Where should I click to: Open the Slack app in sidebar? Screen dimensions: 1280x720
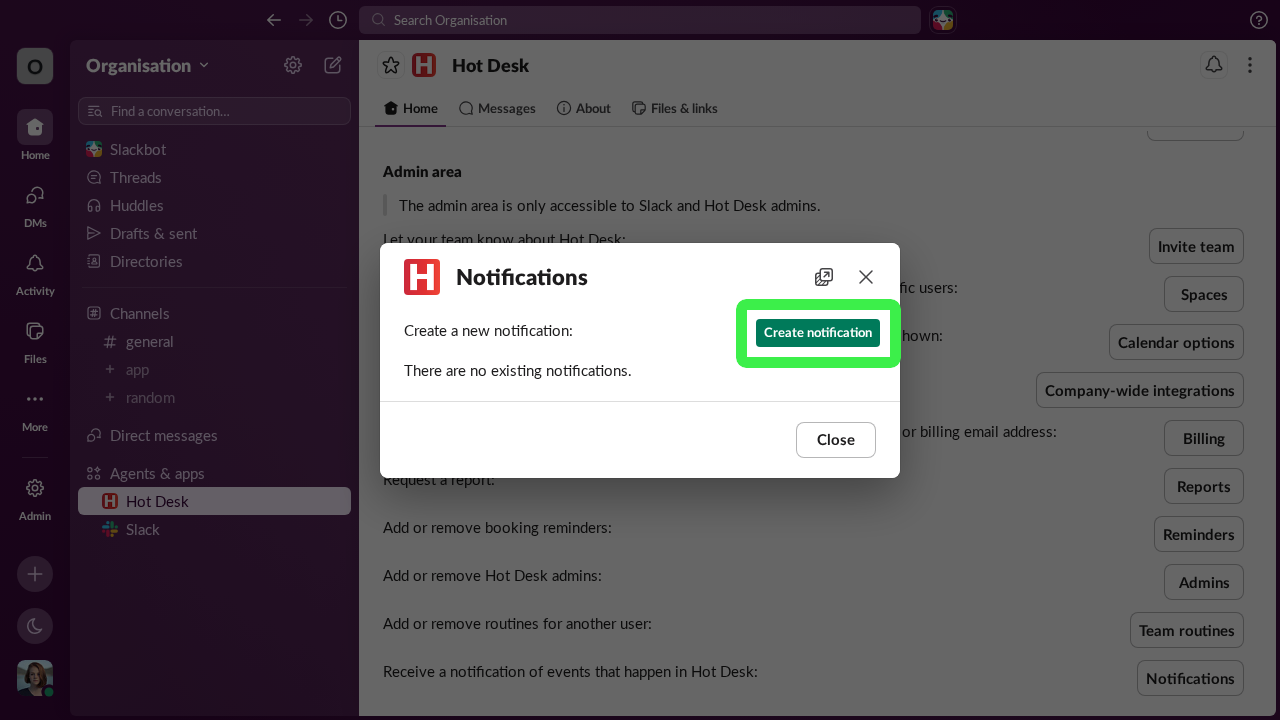[214, 529]
